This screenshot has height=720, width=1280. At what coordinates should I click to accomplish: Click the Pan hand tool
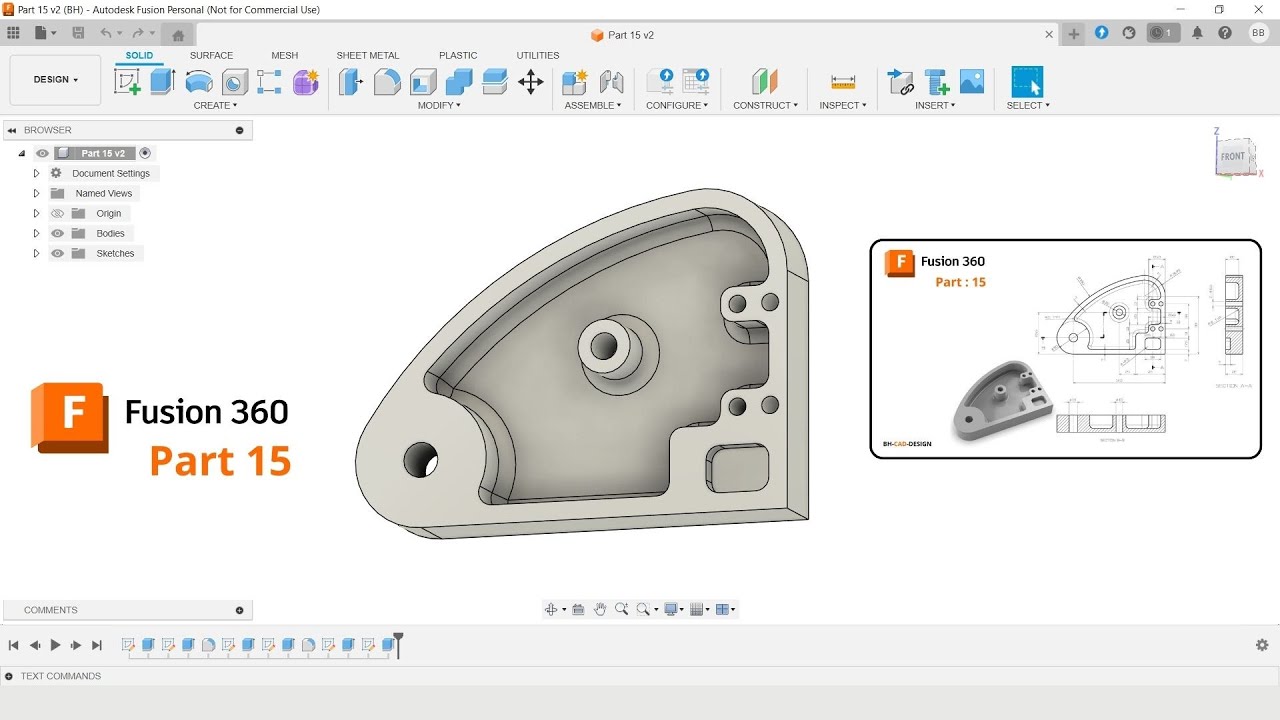click(600, 609)
